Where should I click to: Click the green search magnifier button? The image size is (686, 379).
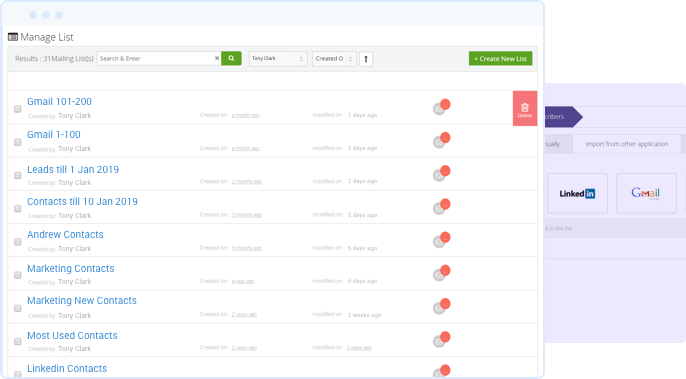point(231,58)
